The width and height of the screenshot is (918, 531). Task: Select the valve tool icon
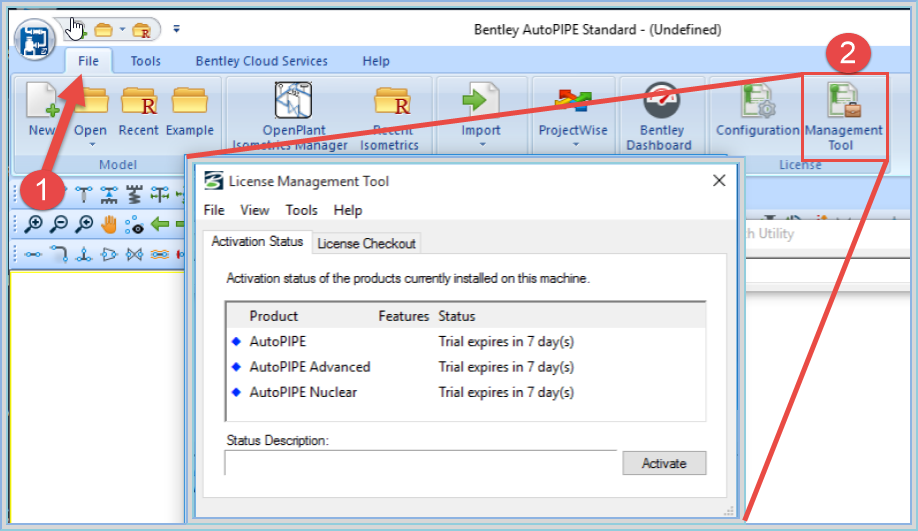tap(135, 254)
